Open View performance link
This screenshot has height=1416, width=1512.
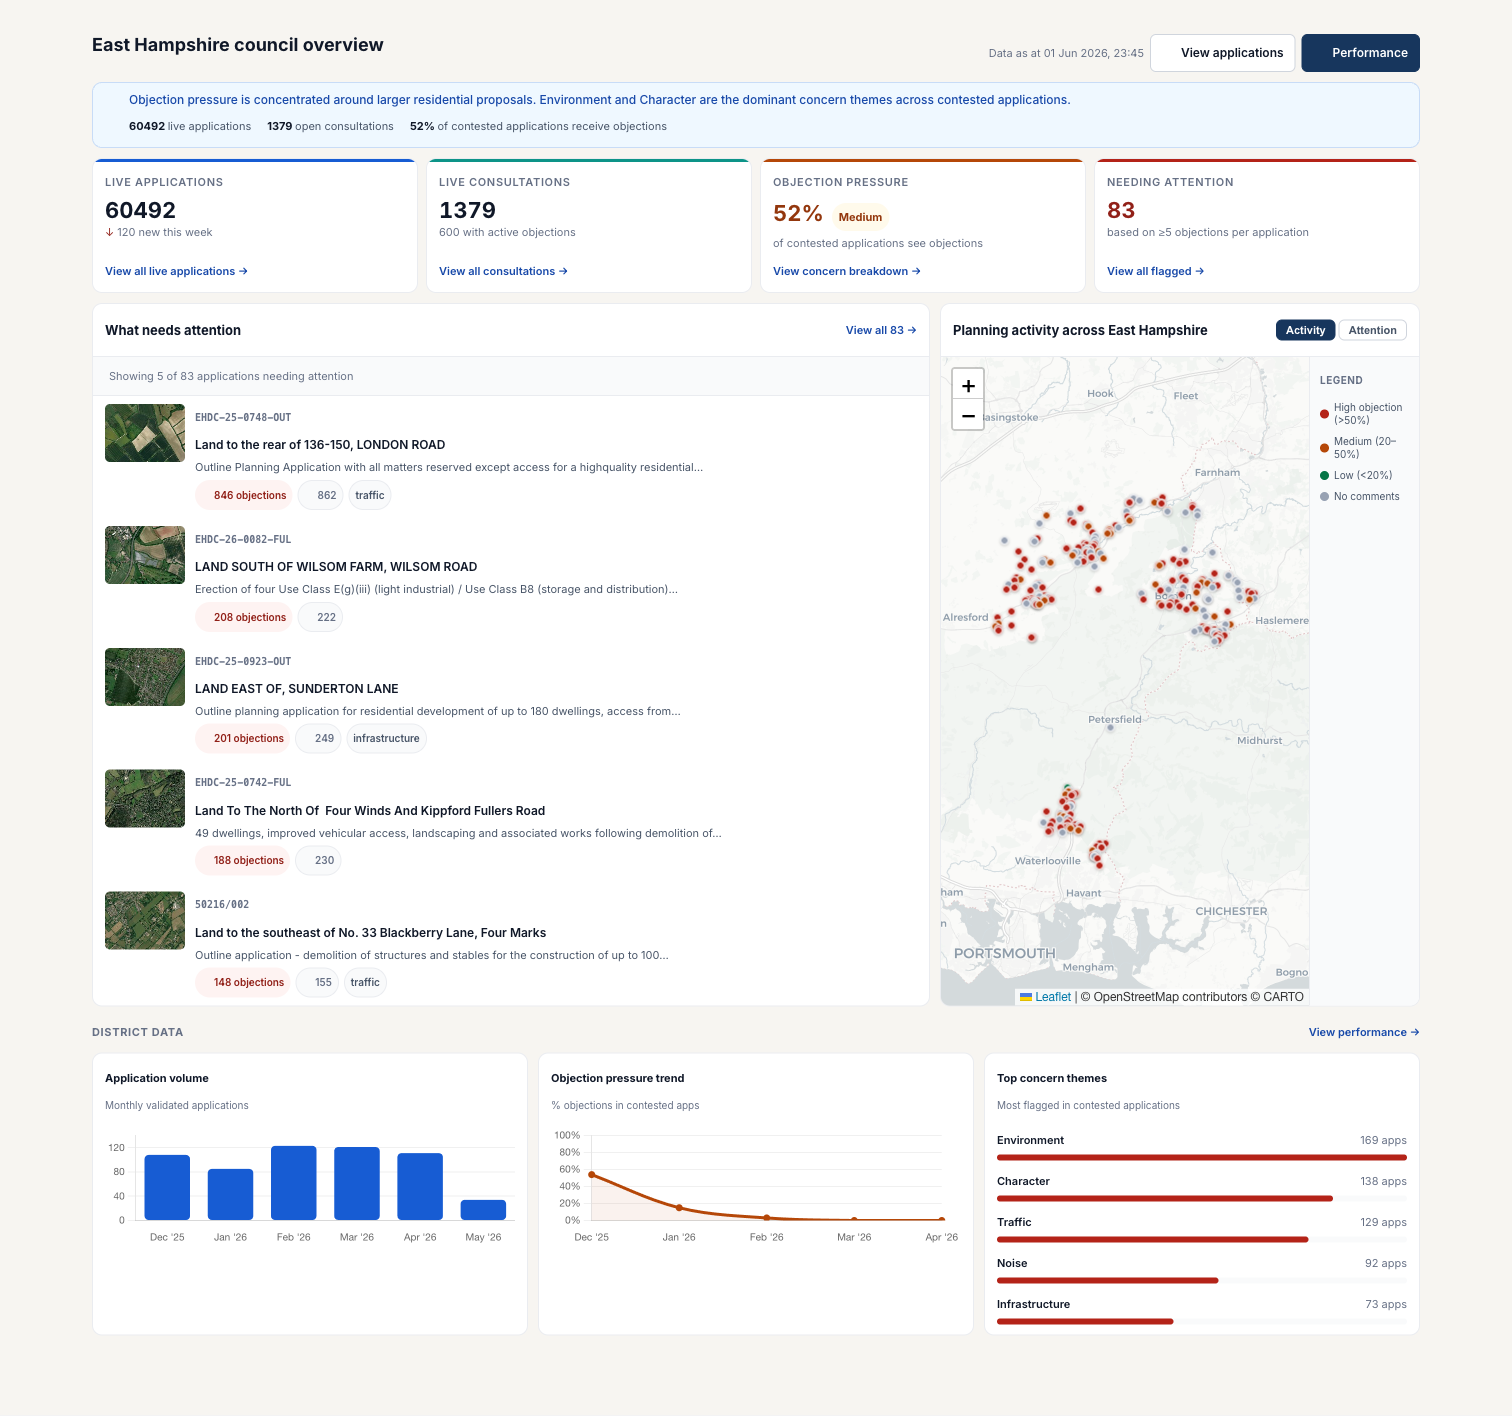[x=1364, y=1032]
